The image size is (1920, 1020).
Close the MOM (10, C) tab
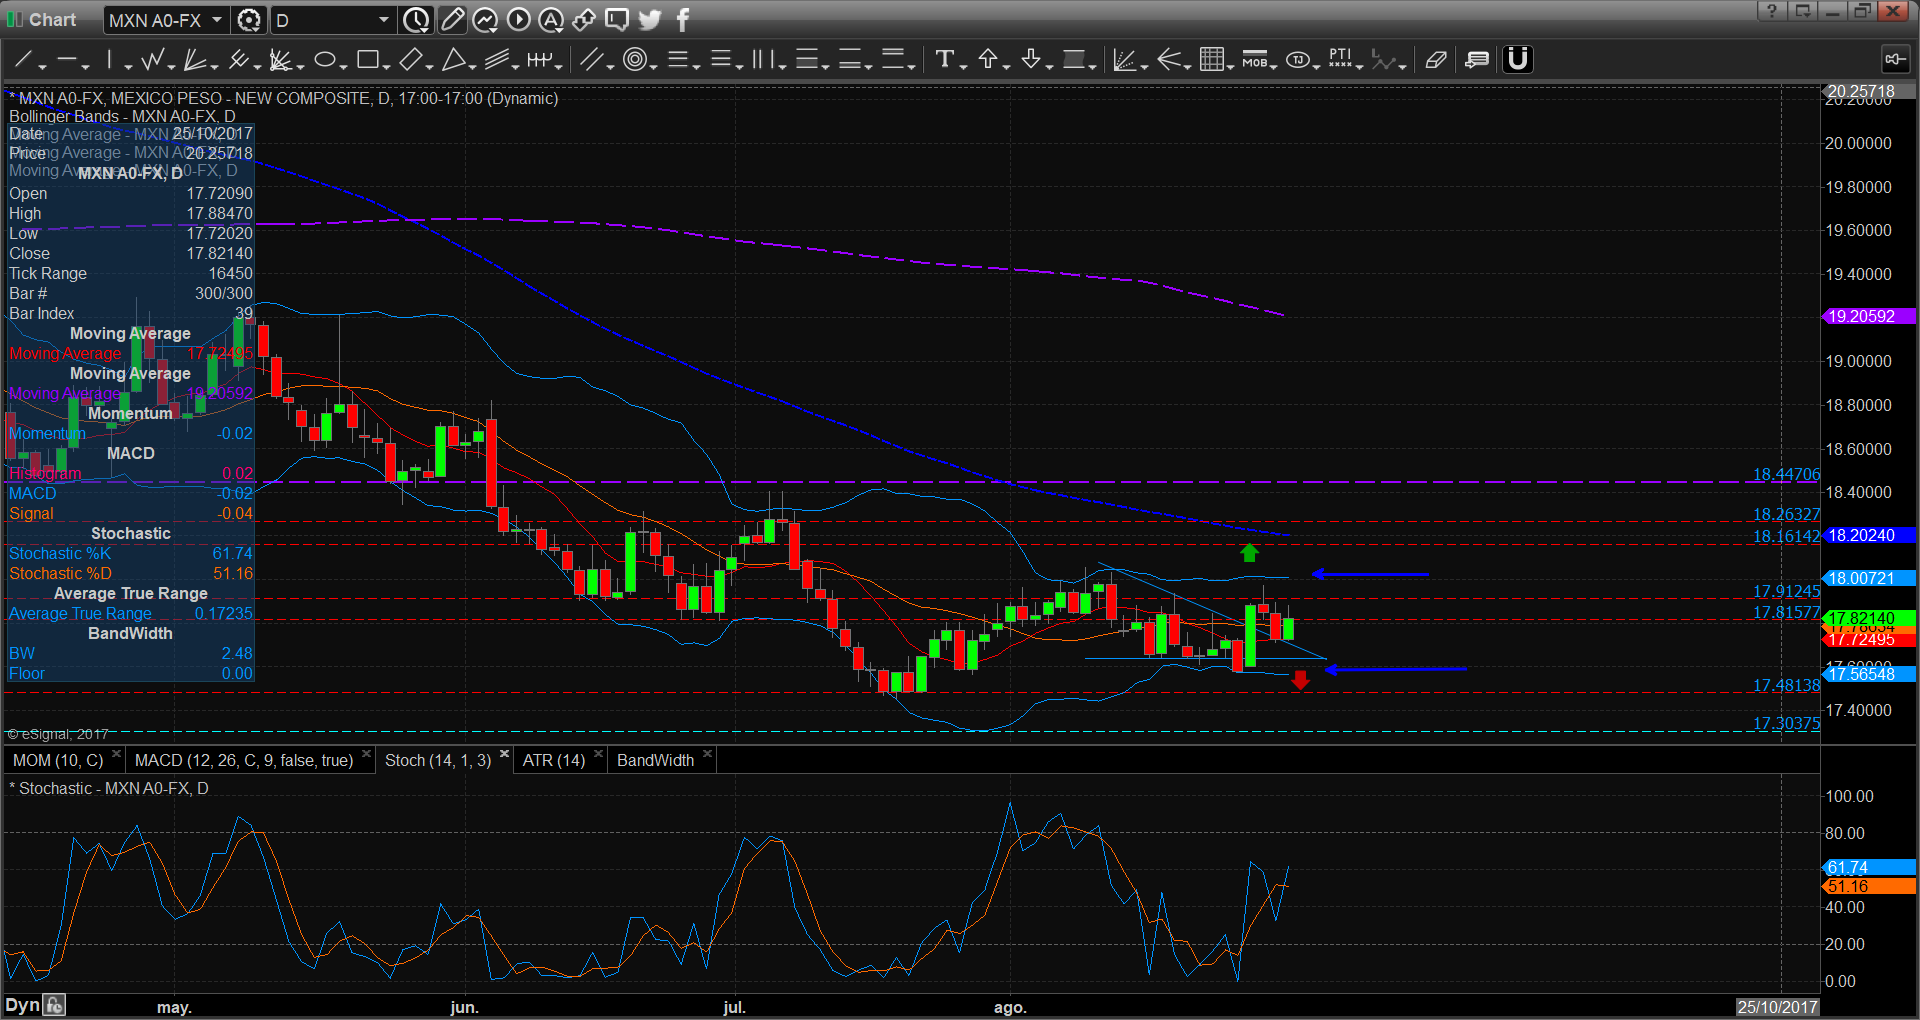(116, 754)
